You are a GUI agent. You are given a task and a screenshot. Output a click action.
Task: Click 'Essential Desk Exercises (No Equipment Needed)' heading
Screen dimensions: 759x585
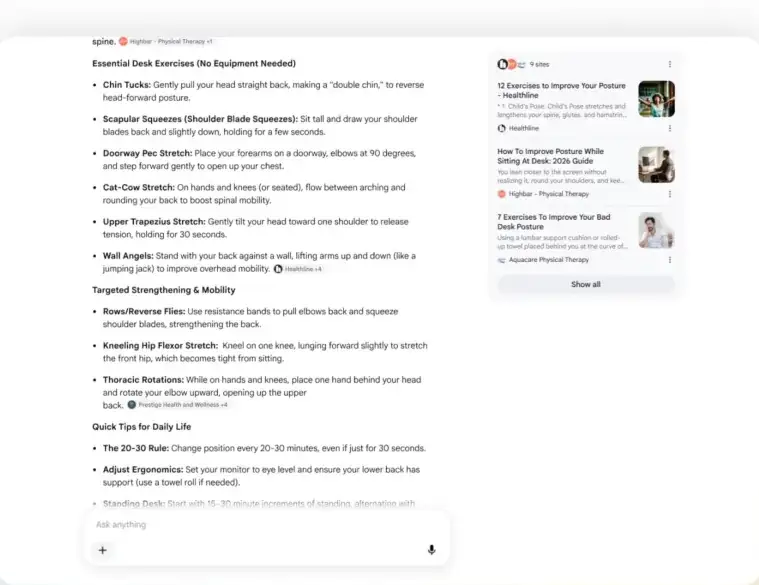click(x=194, y=63)
